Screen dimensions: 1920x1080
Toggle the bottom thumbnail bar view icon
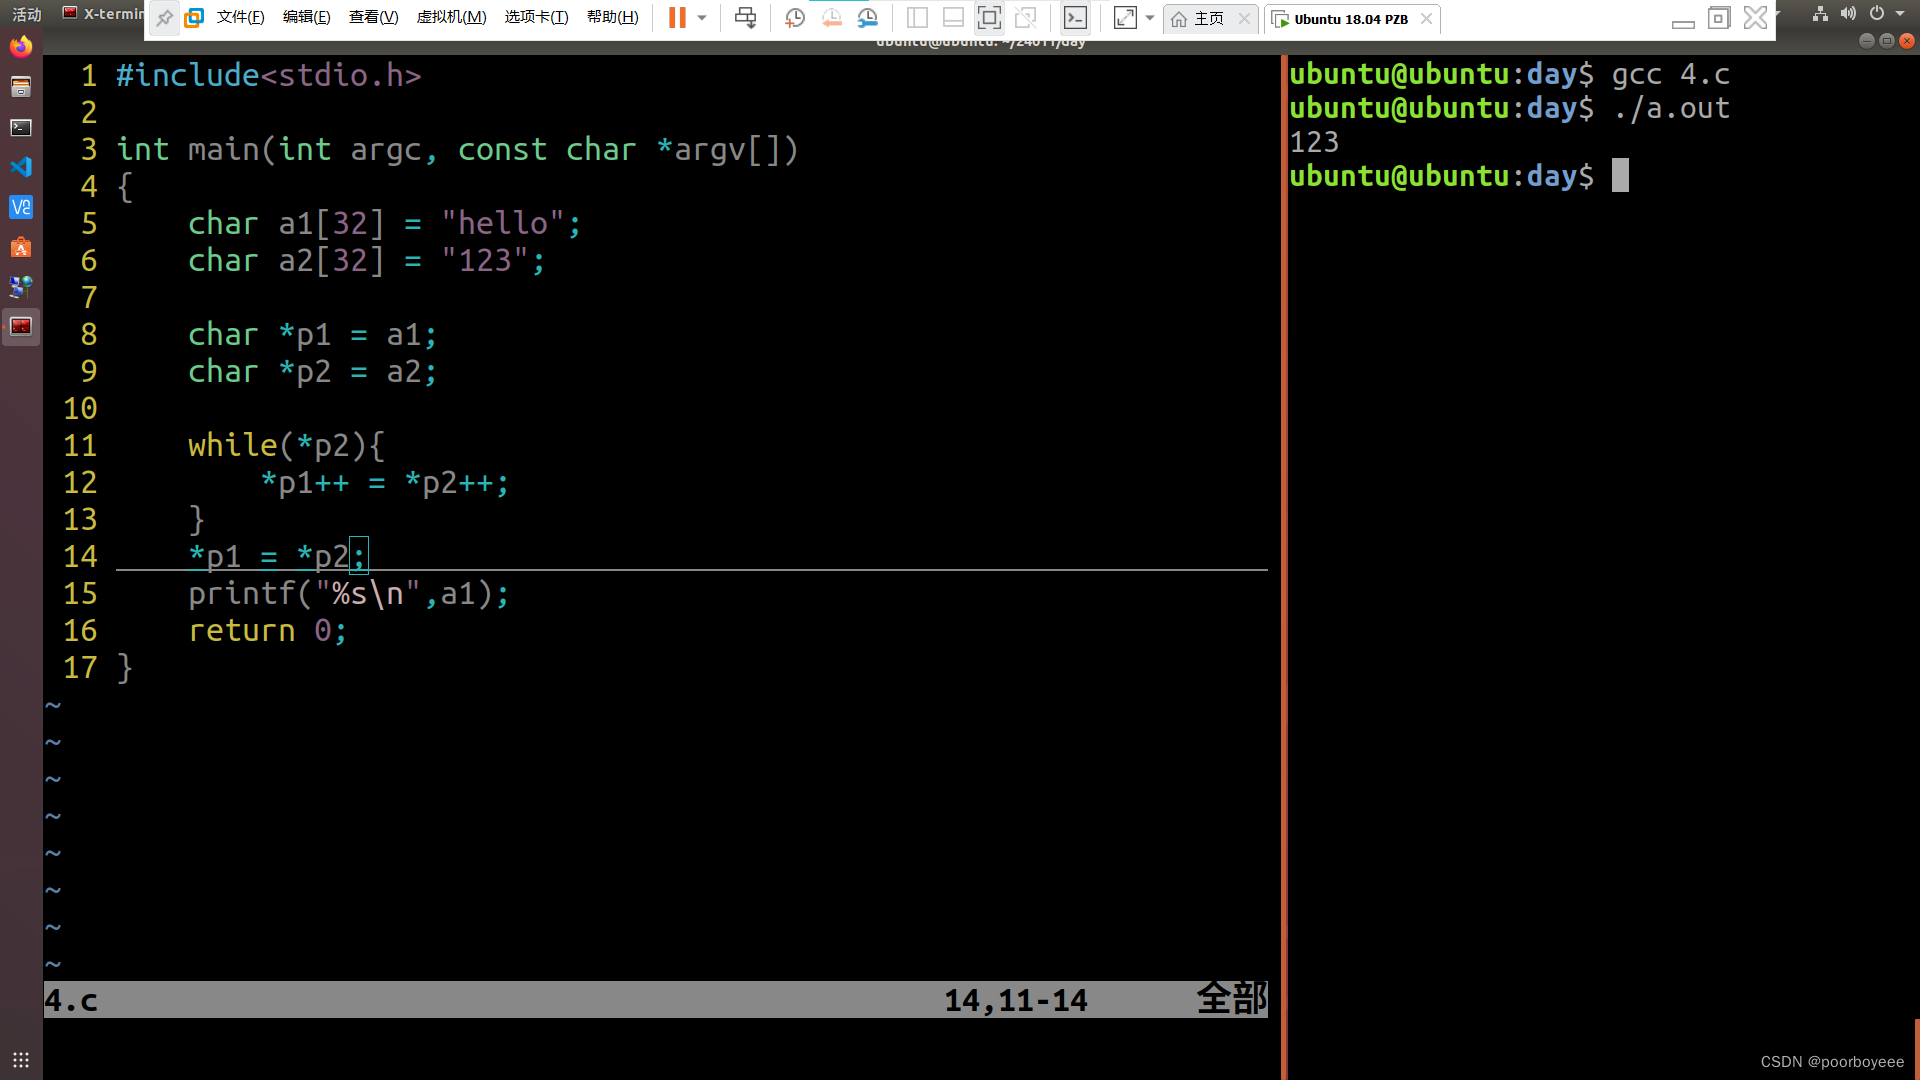pos(953,18)
